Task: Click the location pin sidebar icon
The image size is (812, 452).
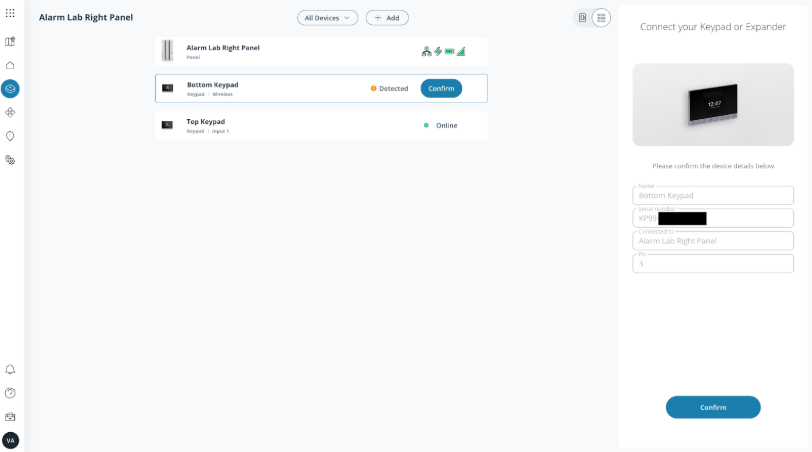Action: [10, 136]
